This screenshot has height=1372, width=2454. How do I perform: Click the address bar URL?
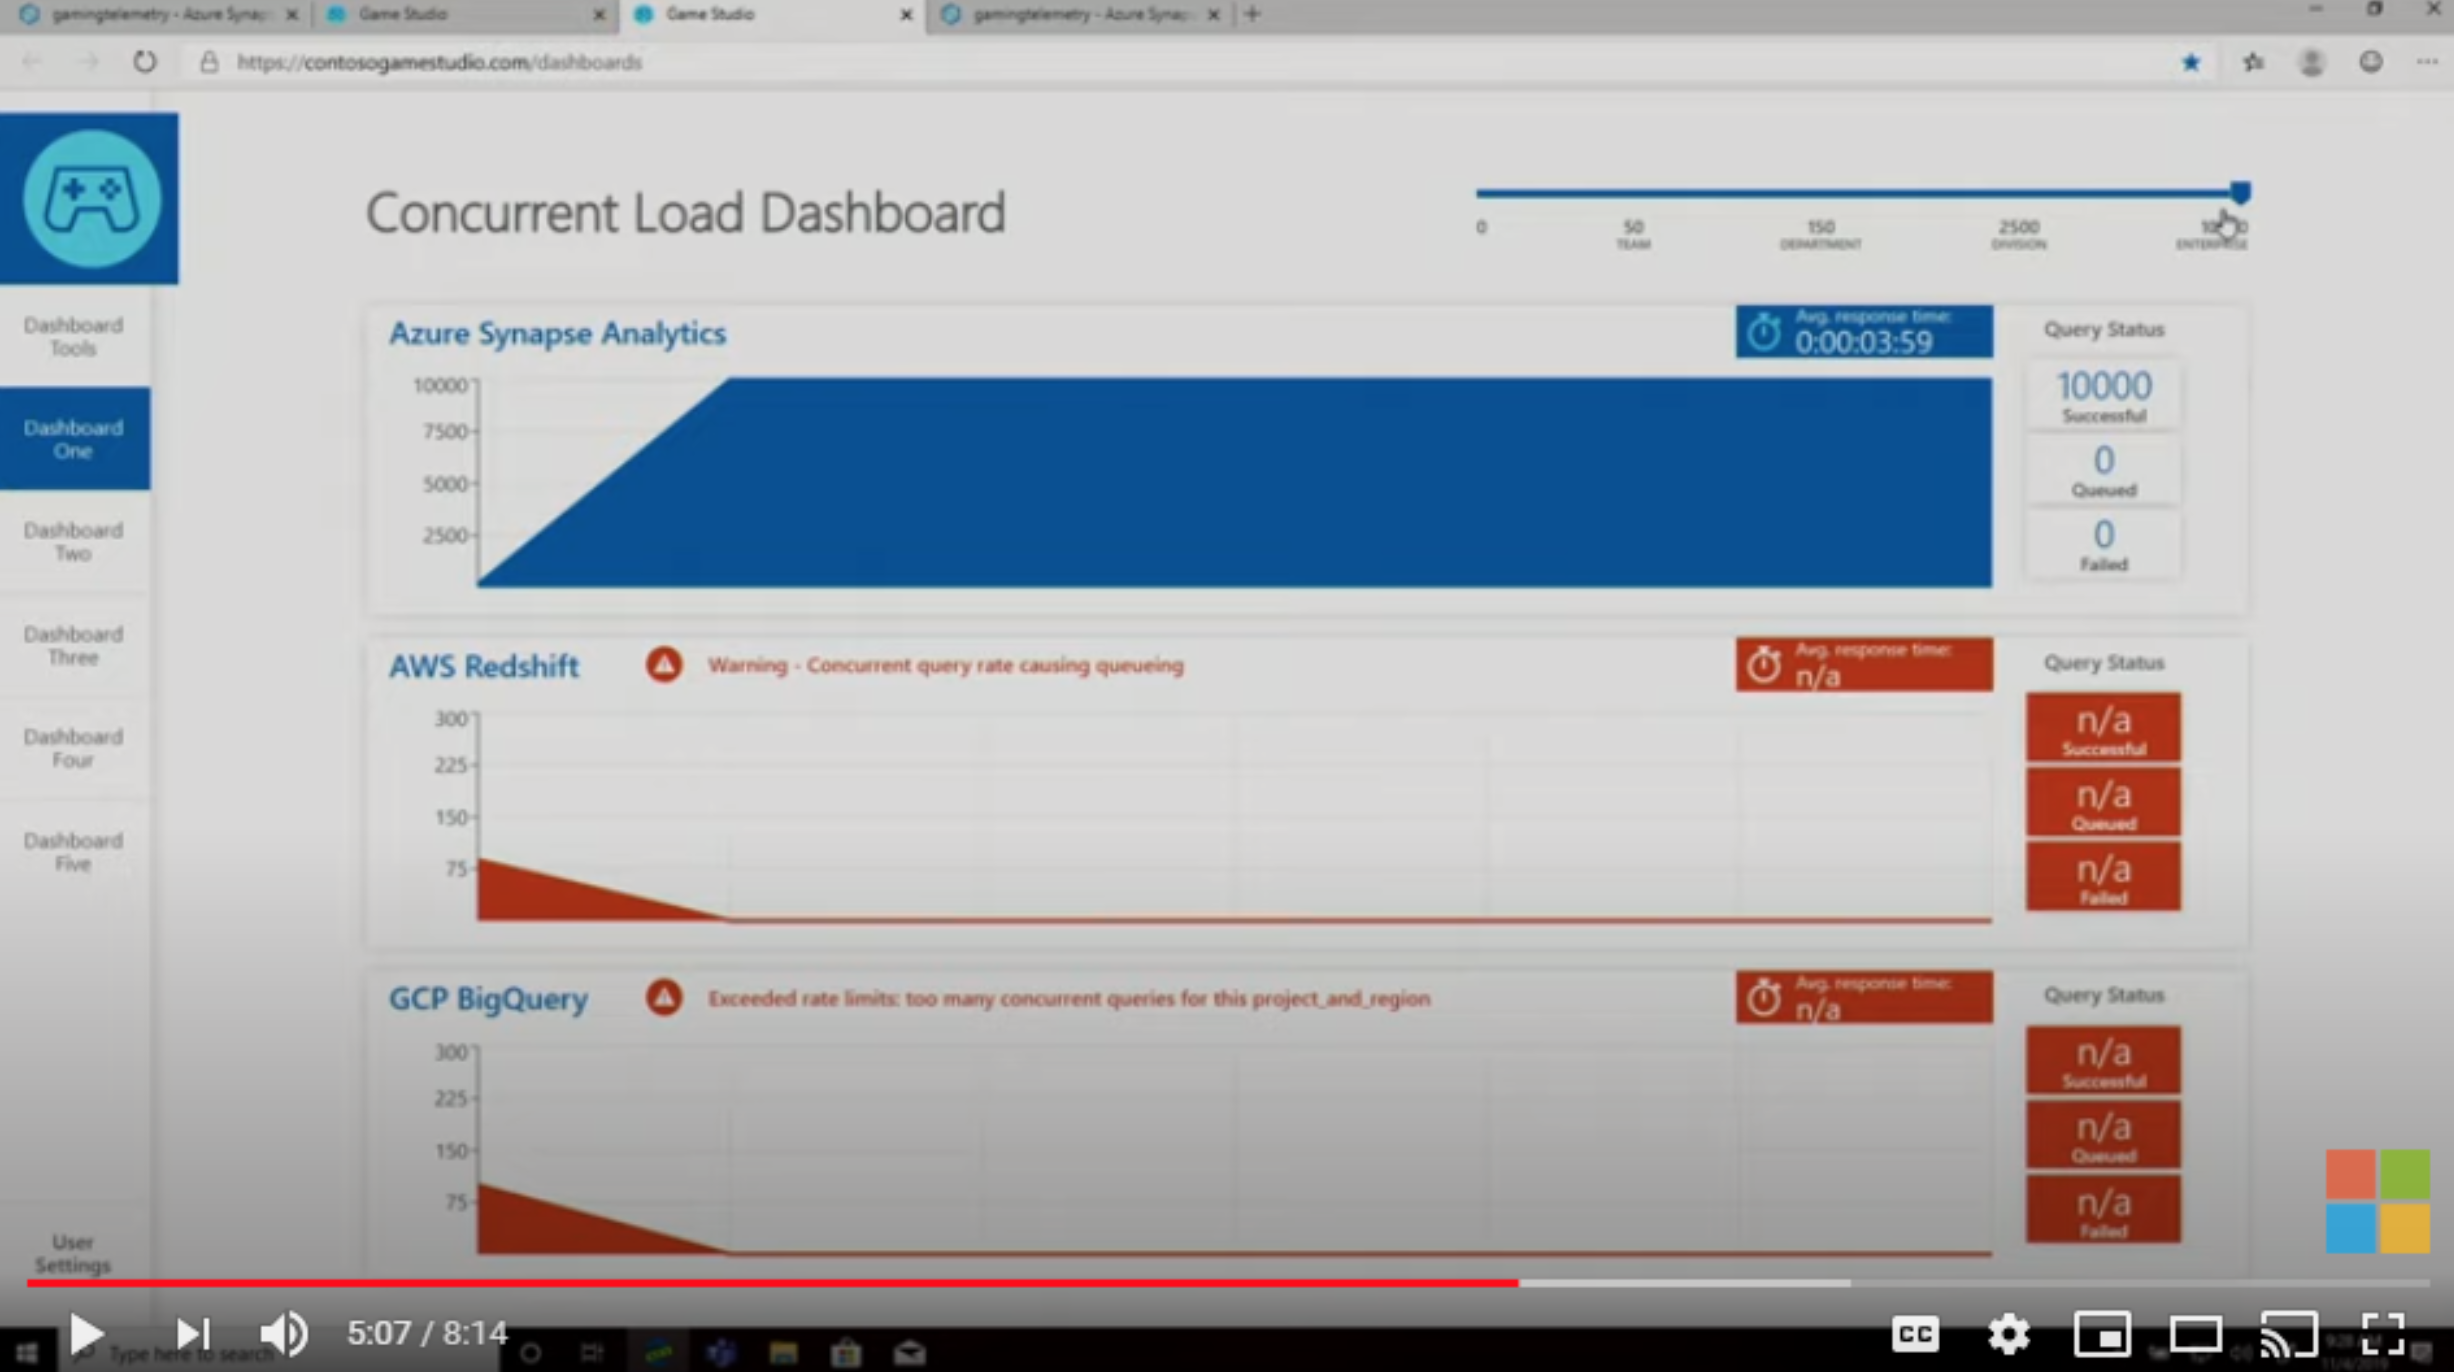point(439,62)
